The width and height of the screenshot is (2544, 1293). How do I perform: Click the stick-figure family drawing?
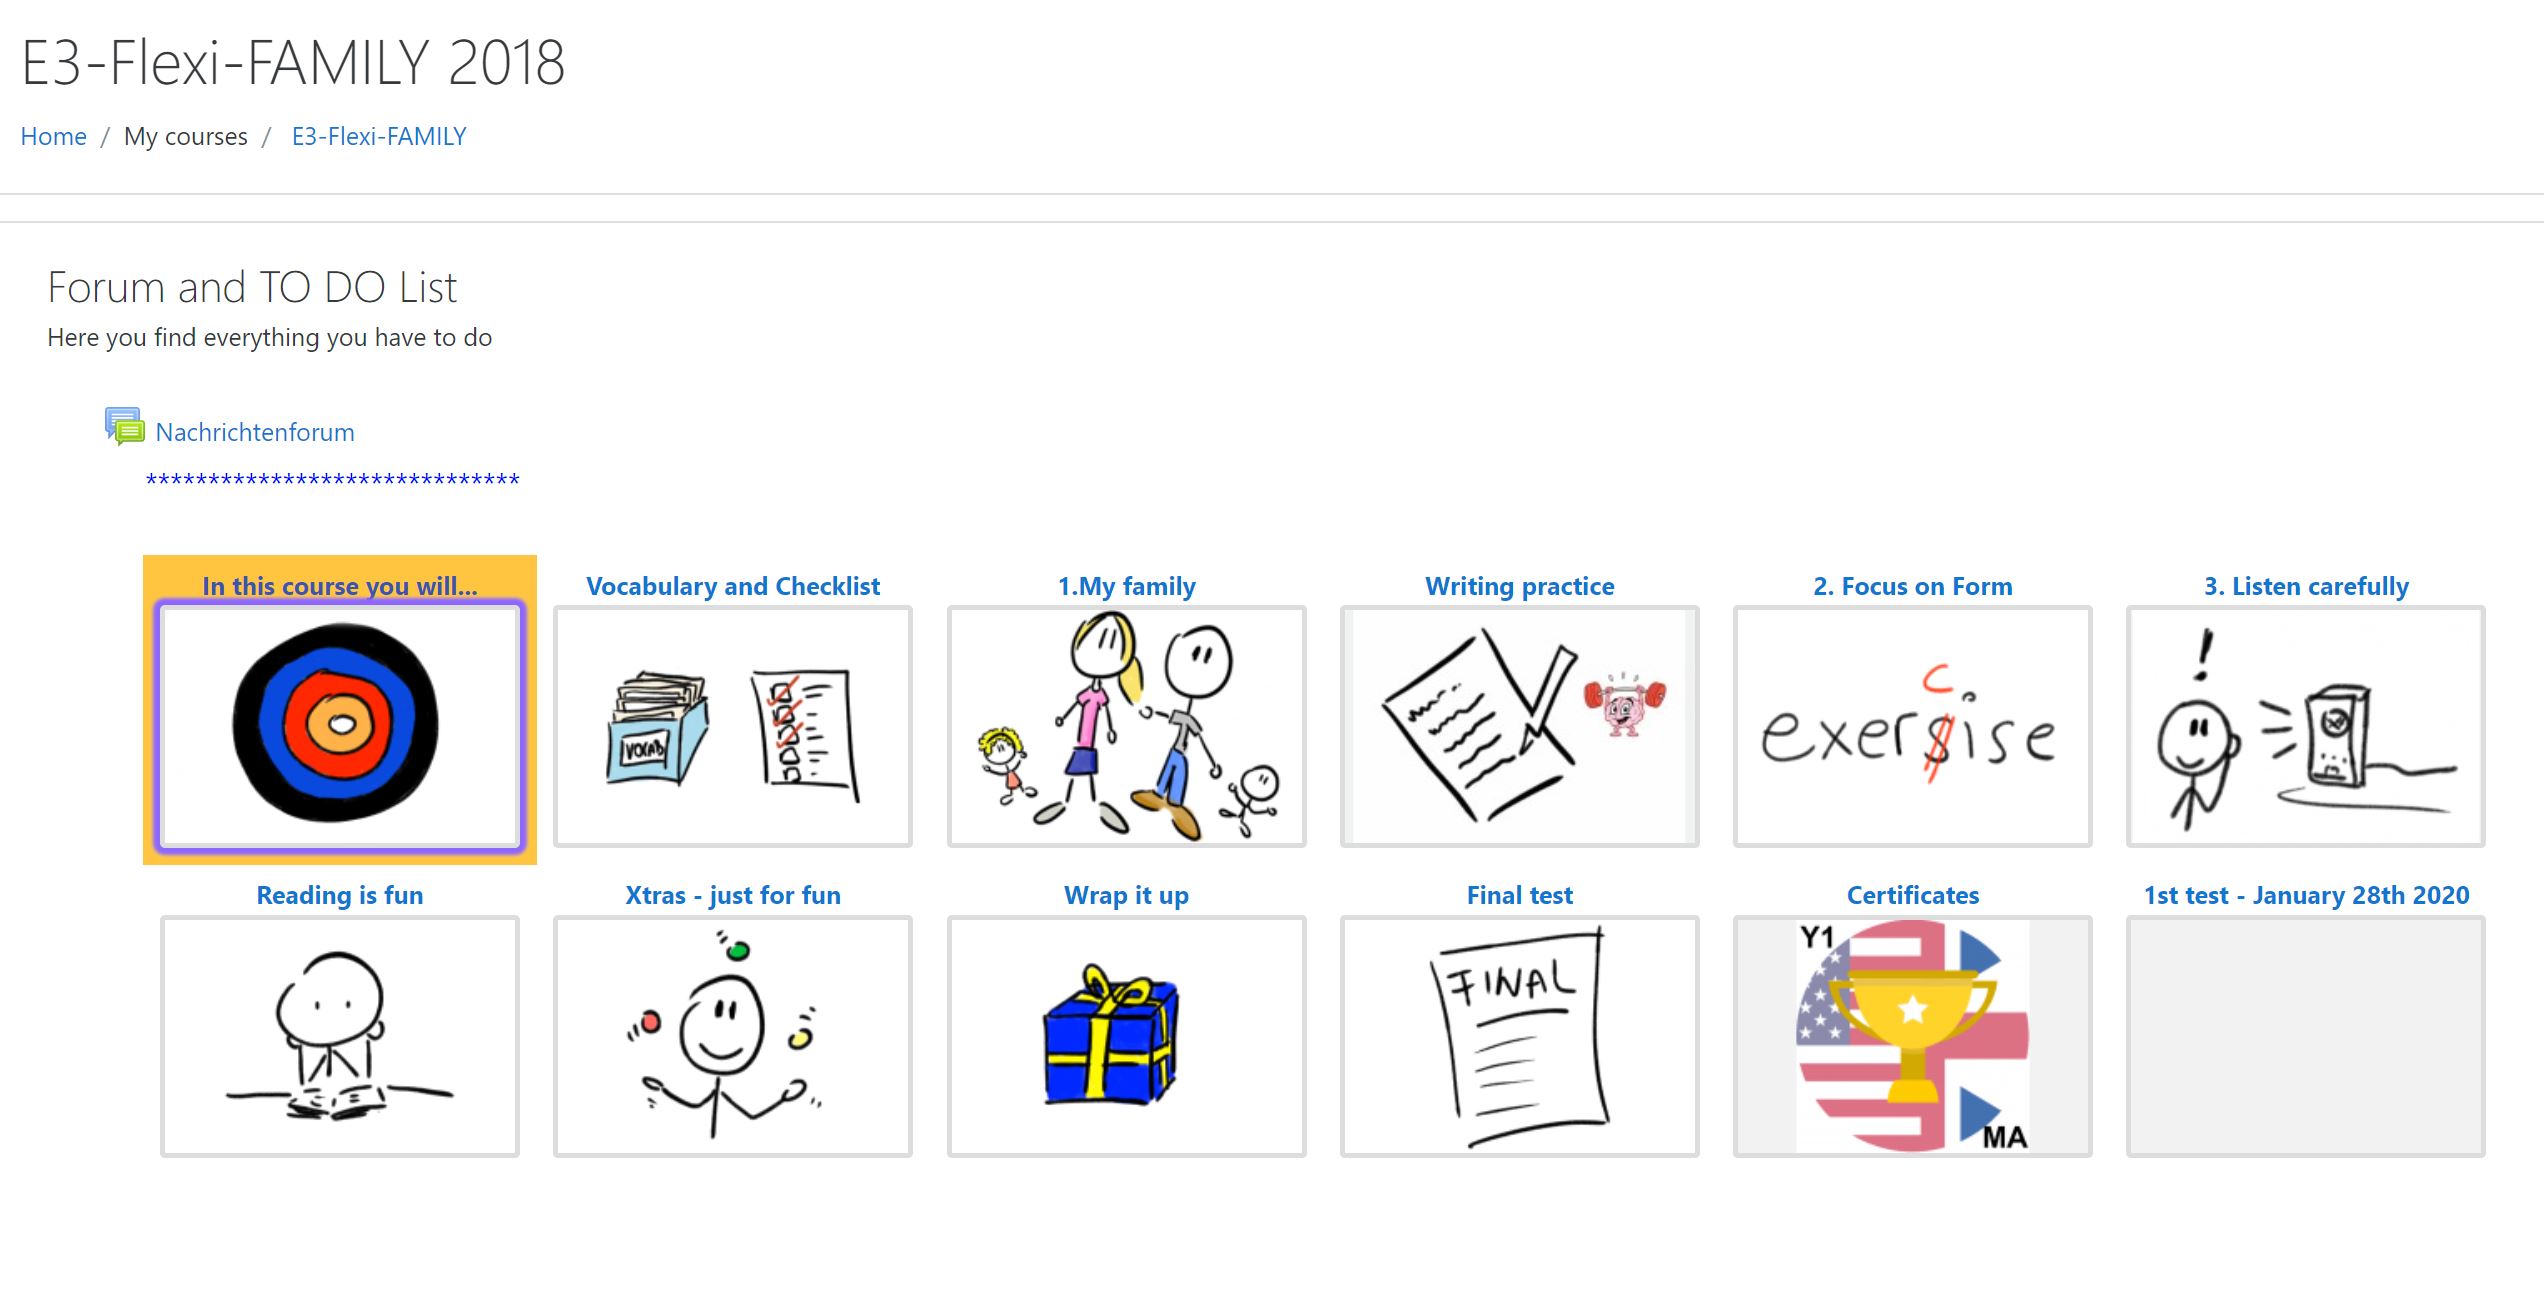click(1126, 726)
